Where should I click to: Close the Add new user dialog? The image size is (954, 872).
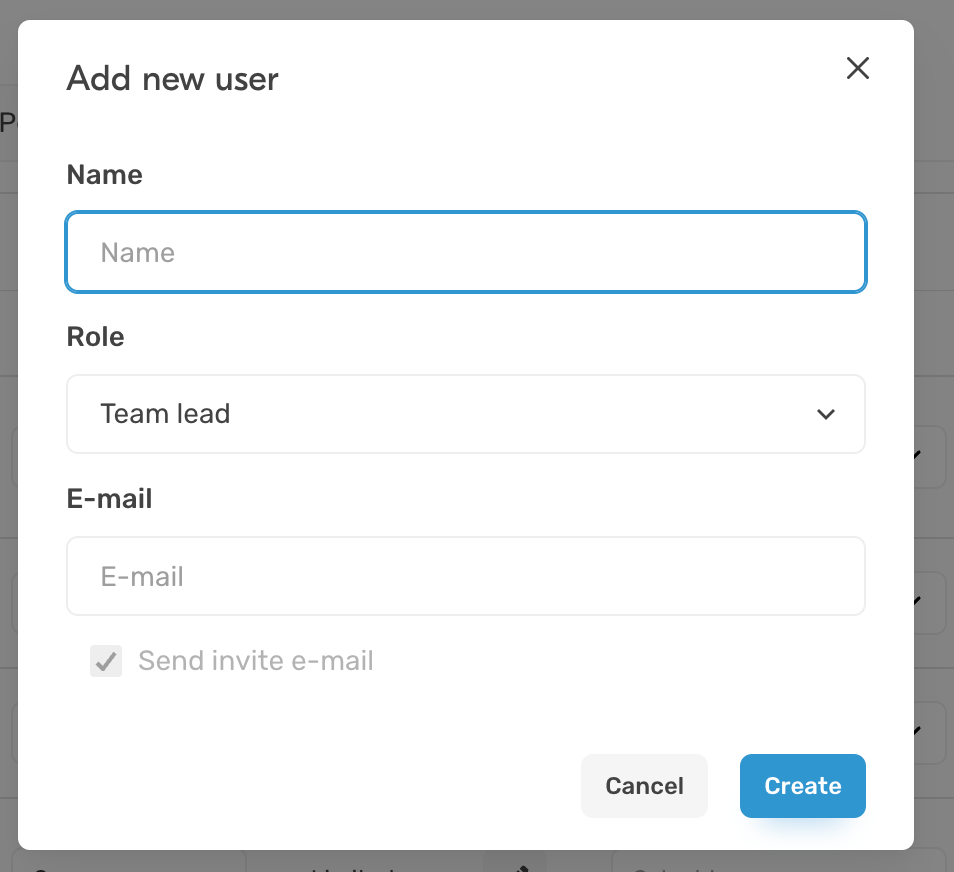(858, 68)
